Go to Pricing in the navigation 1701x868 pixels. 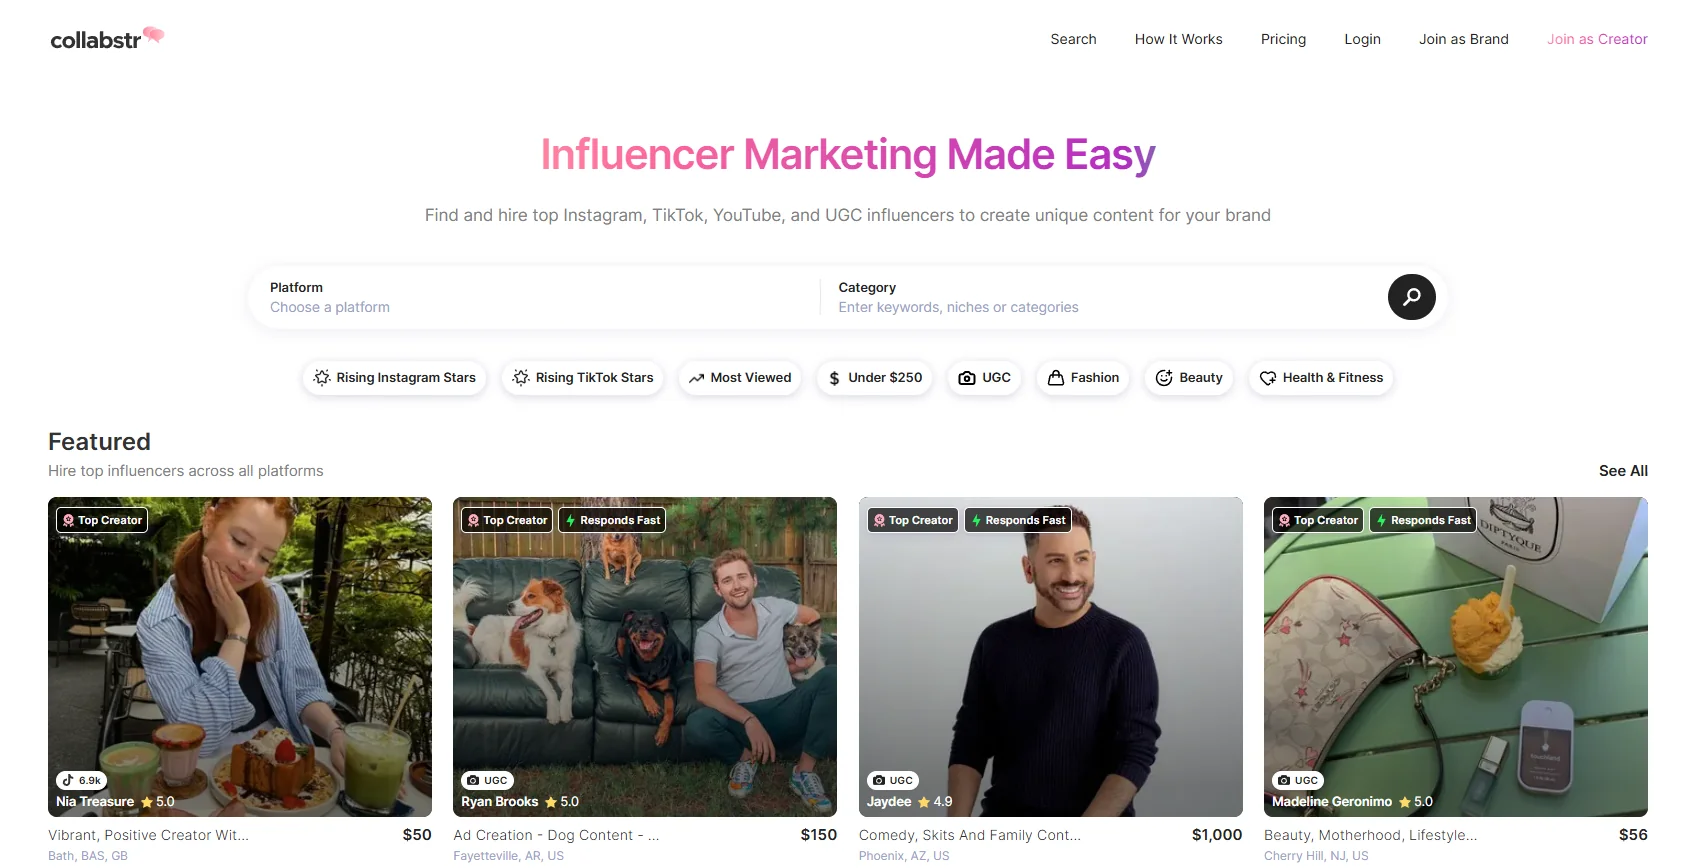tap(1283, 39)
